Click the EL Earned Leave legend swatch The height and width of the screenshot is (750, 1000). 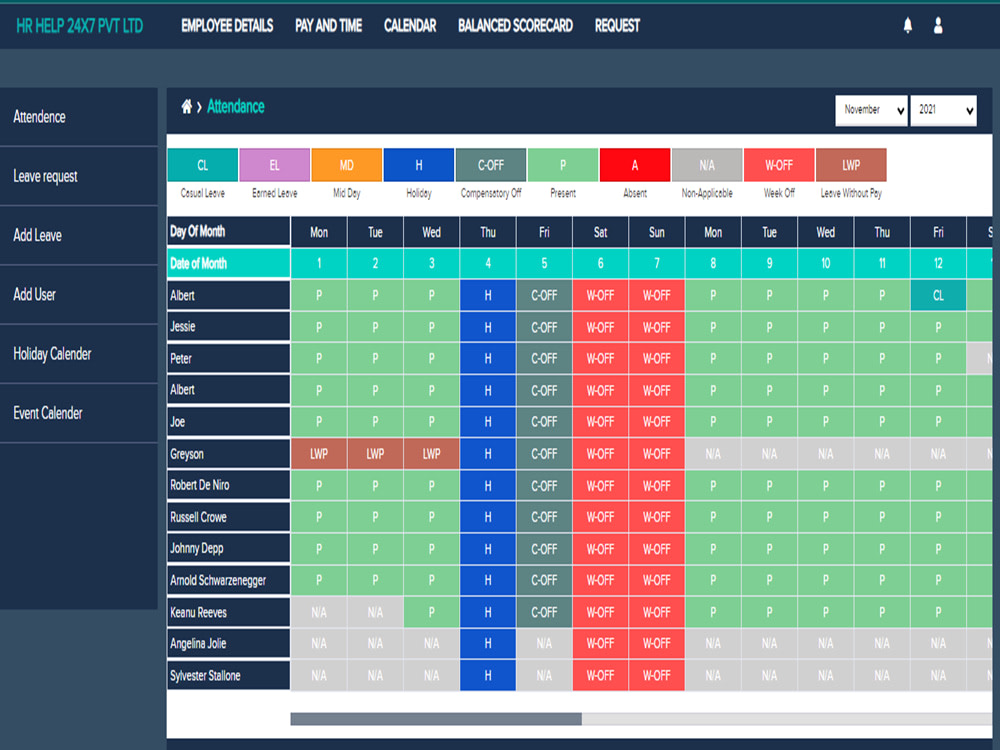click(275, 165)
